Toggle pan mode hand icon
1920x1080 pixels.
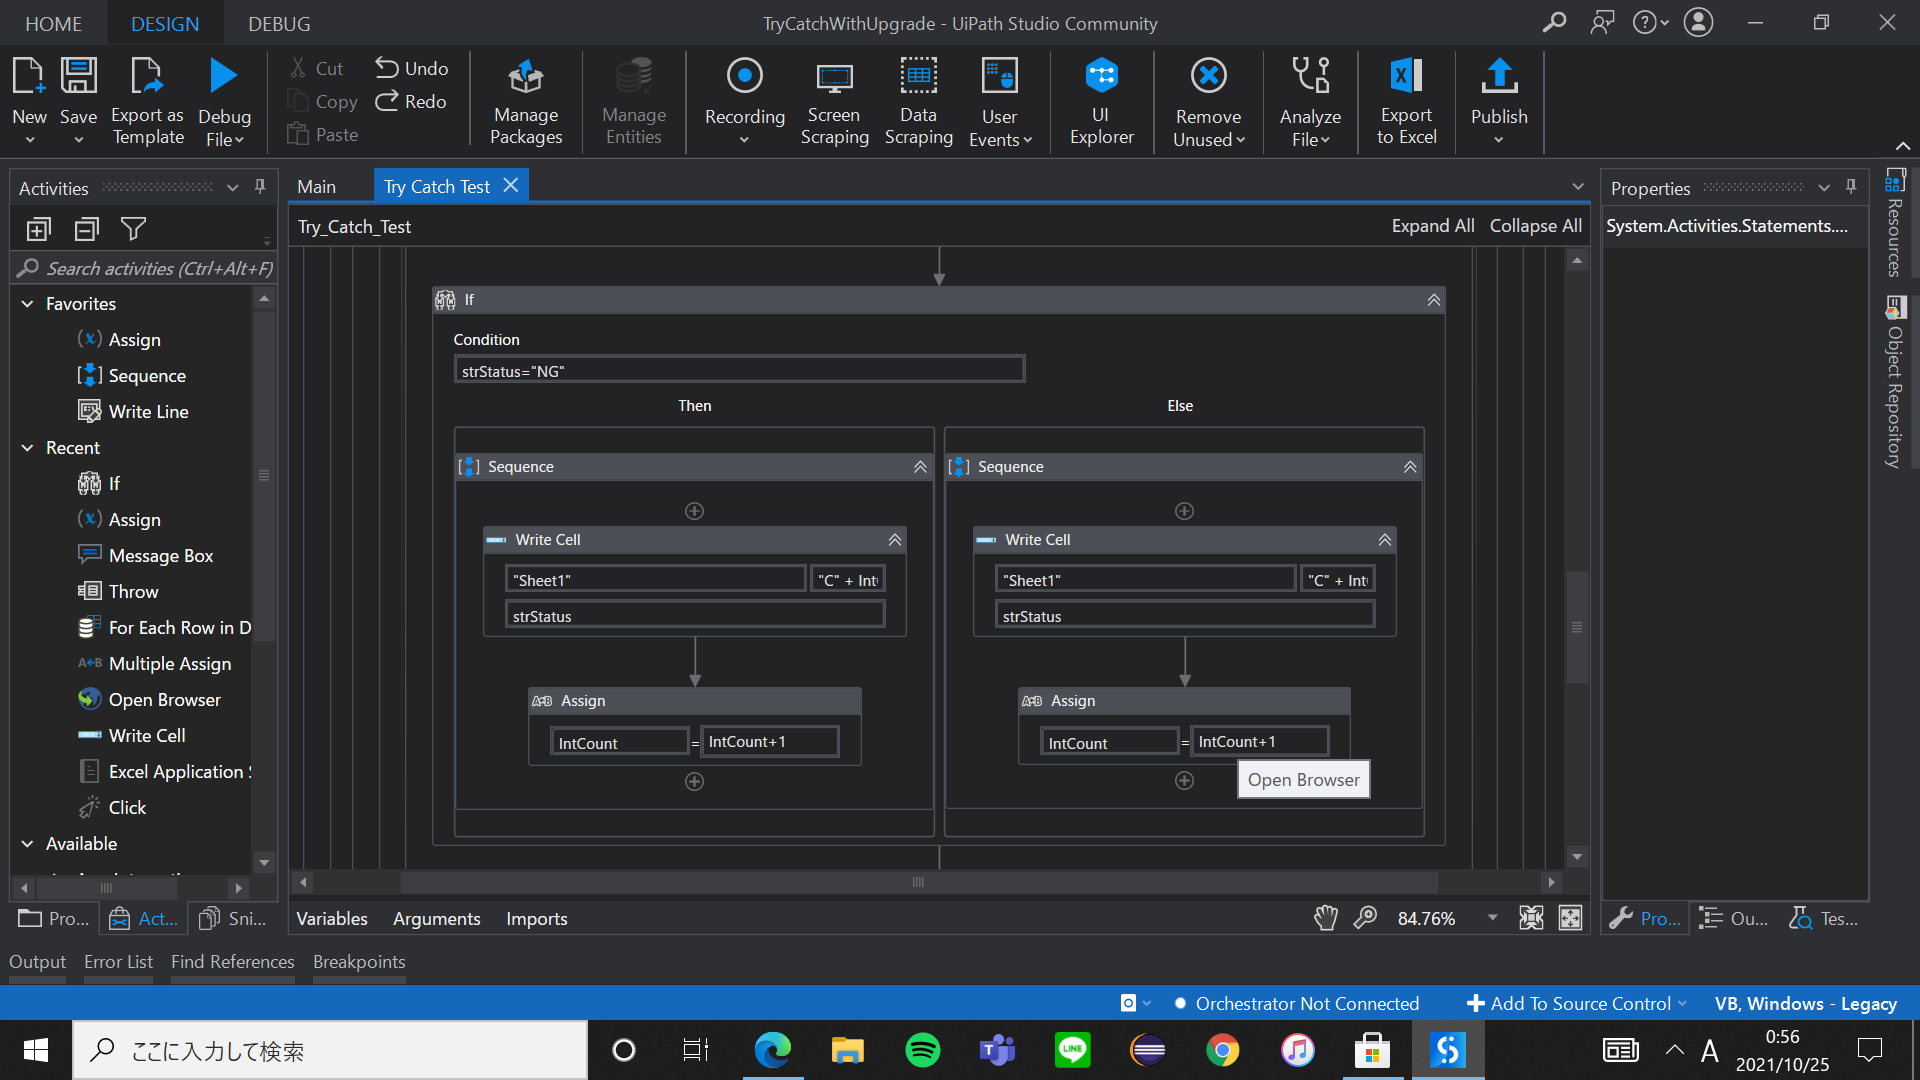[x=1326, y=918]
